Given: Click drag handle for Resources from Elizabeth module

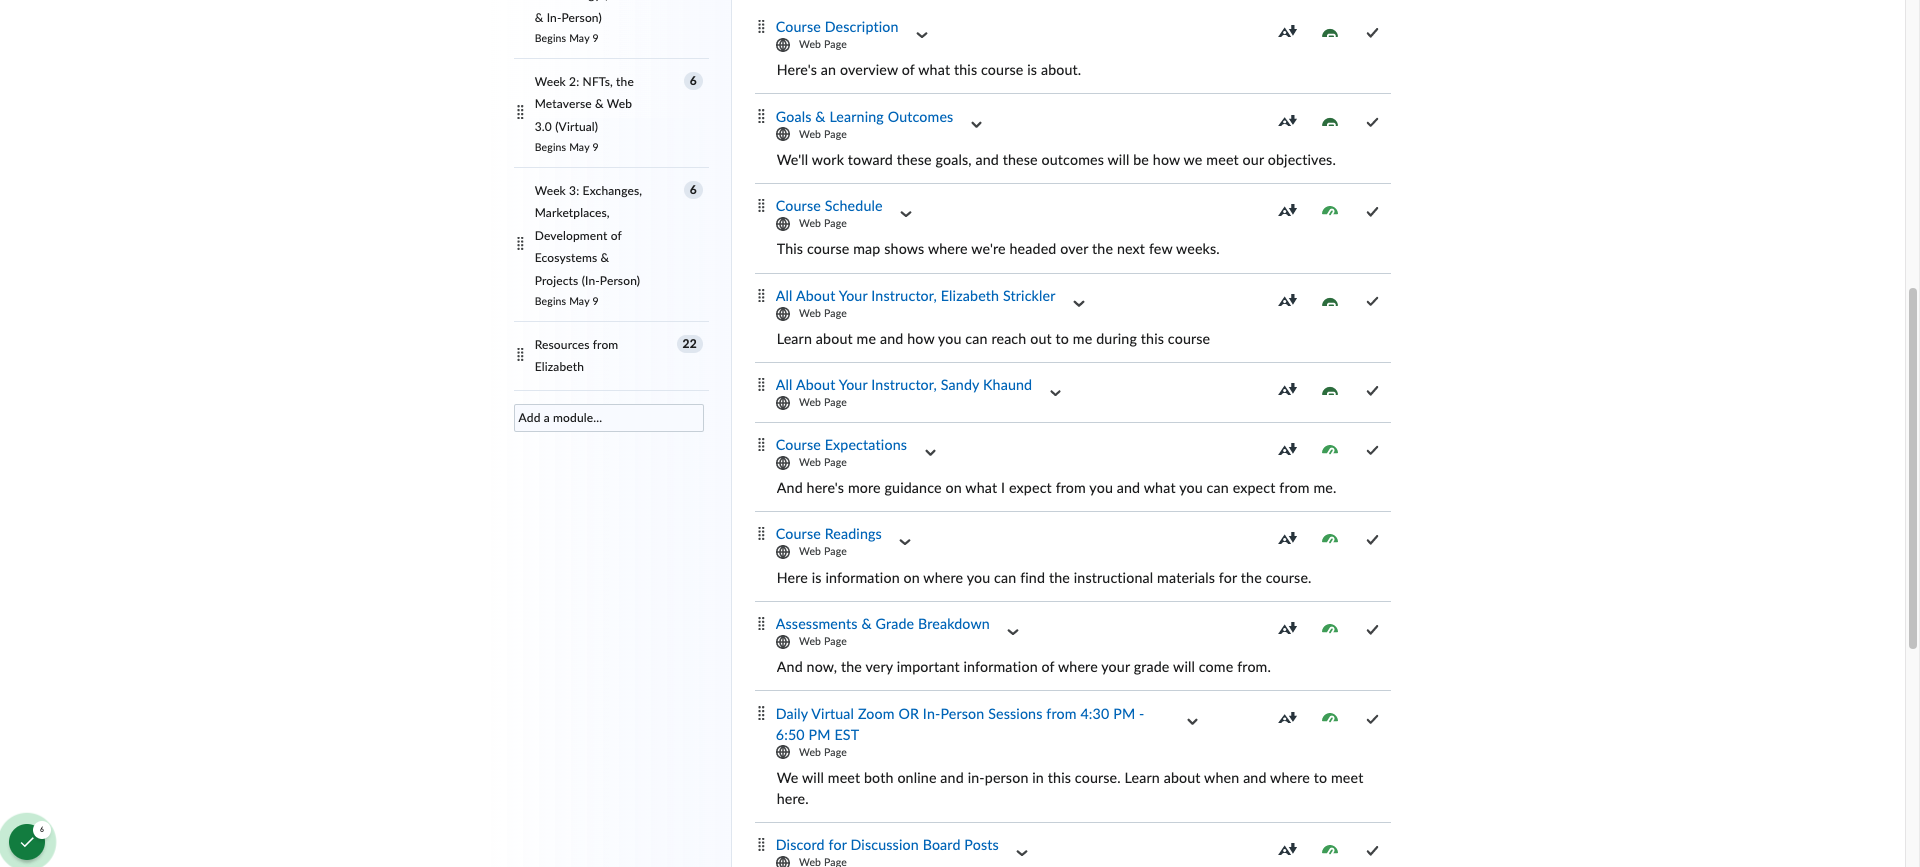Looking at the screenshot, I should 520,355.
